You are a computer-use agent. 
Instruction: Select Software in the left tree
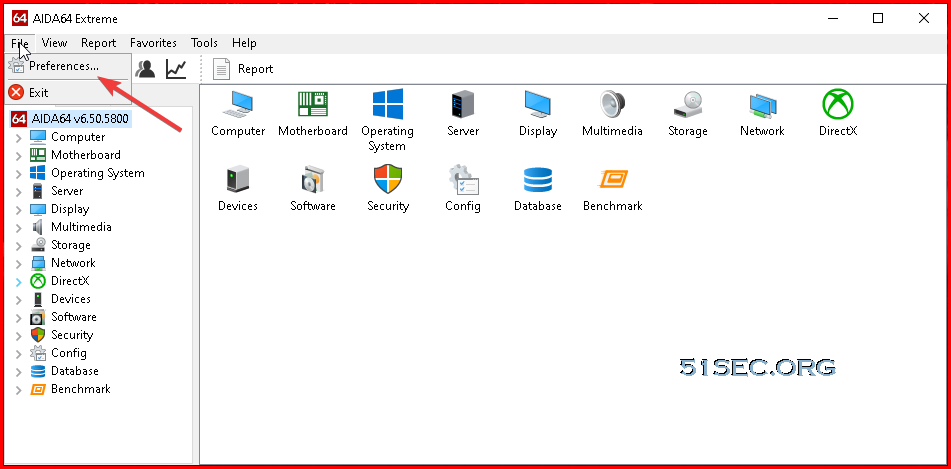(x=73, y=317)
